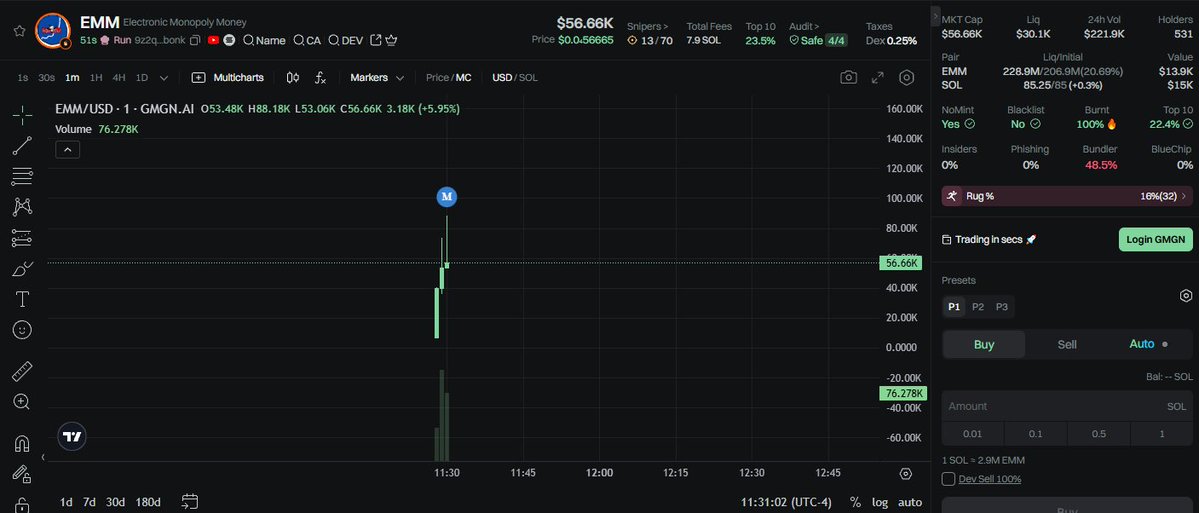Open Multicharts

[x=228, y=77]
